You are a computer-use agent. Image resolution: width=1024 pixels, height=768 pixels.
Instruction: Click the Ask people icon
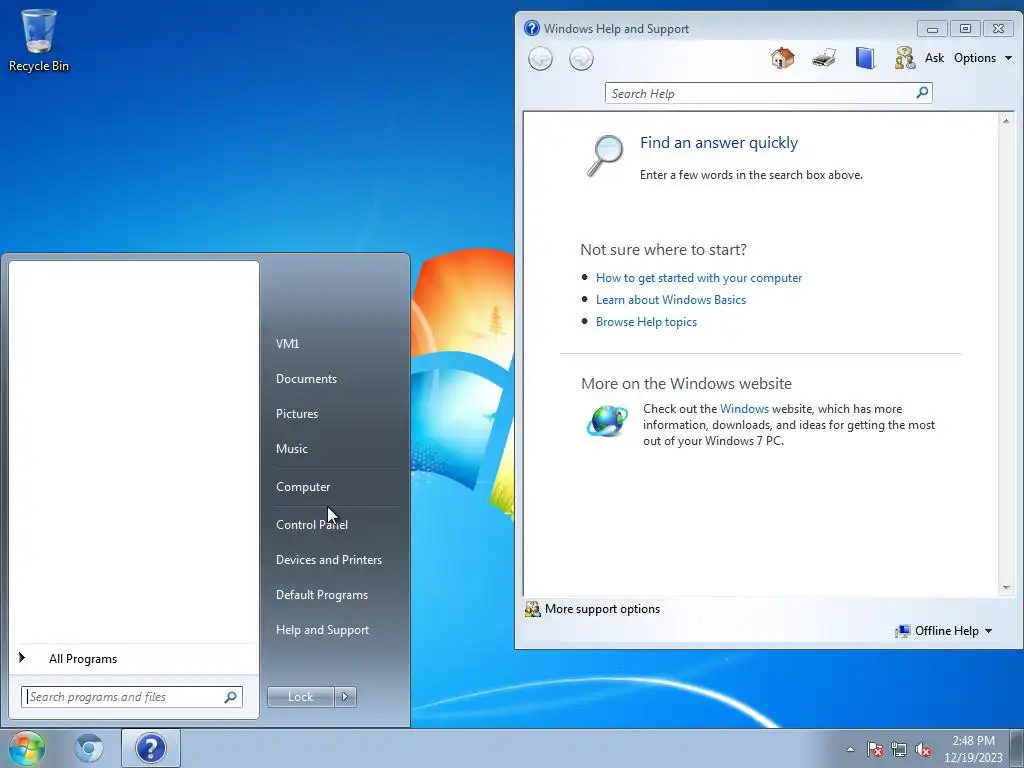point(905,58)
